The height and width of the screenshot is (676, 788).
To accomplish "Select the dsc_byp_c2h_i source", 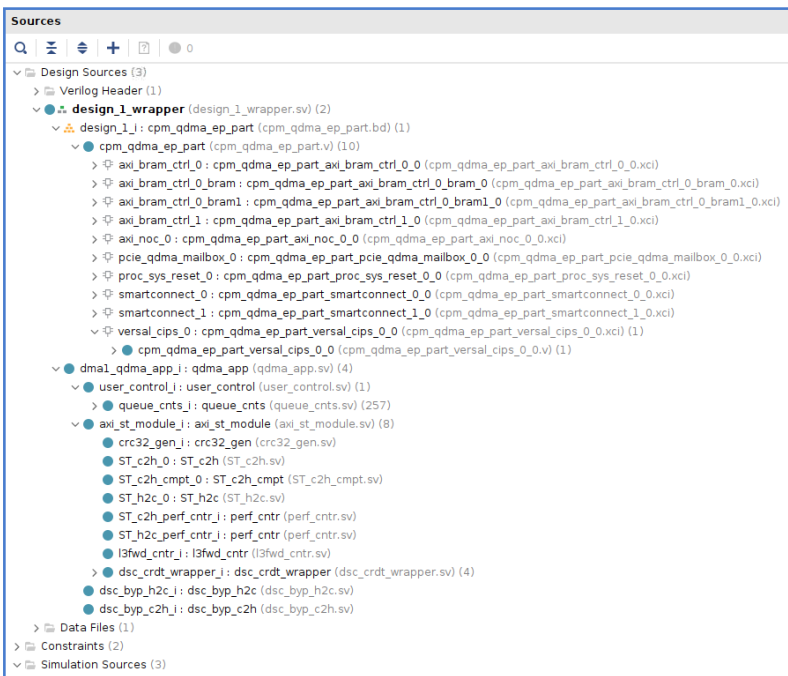I will (226, 609).
